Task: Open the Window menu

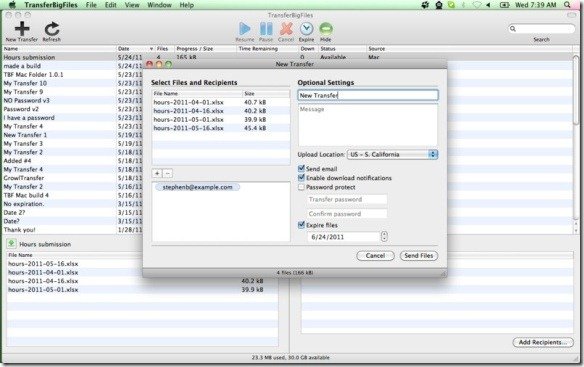Action: (x=159, y=5)
